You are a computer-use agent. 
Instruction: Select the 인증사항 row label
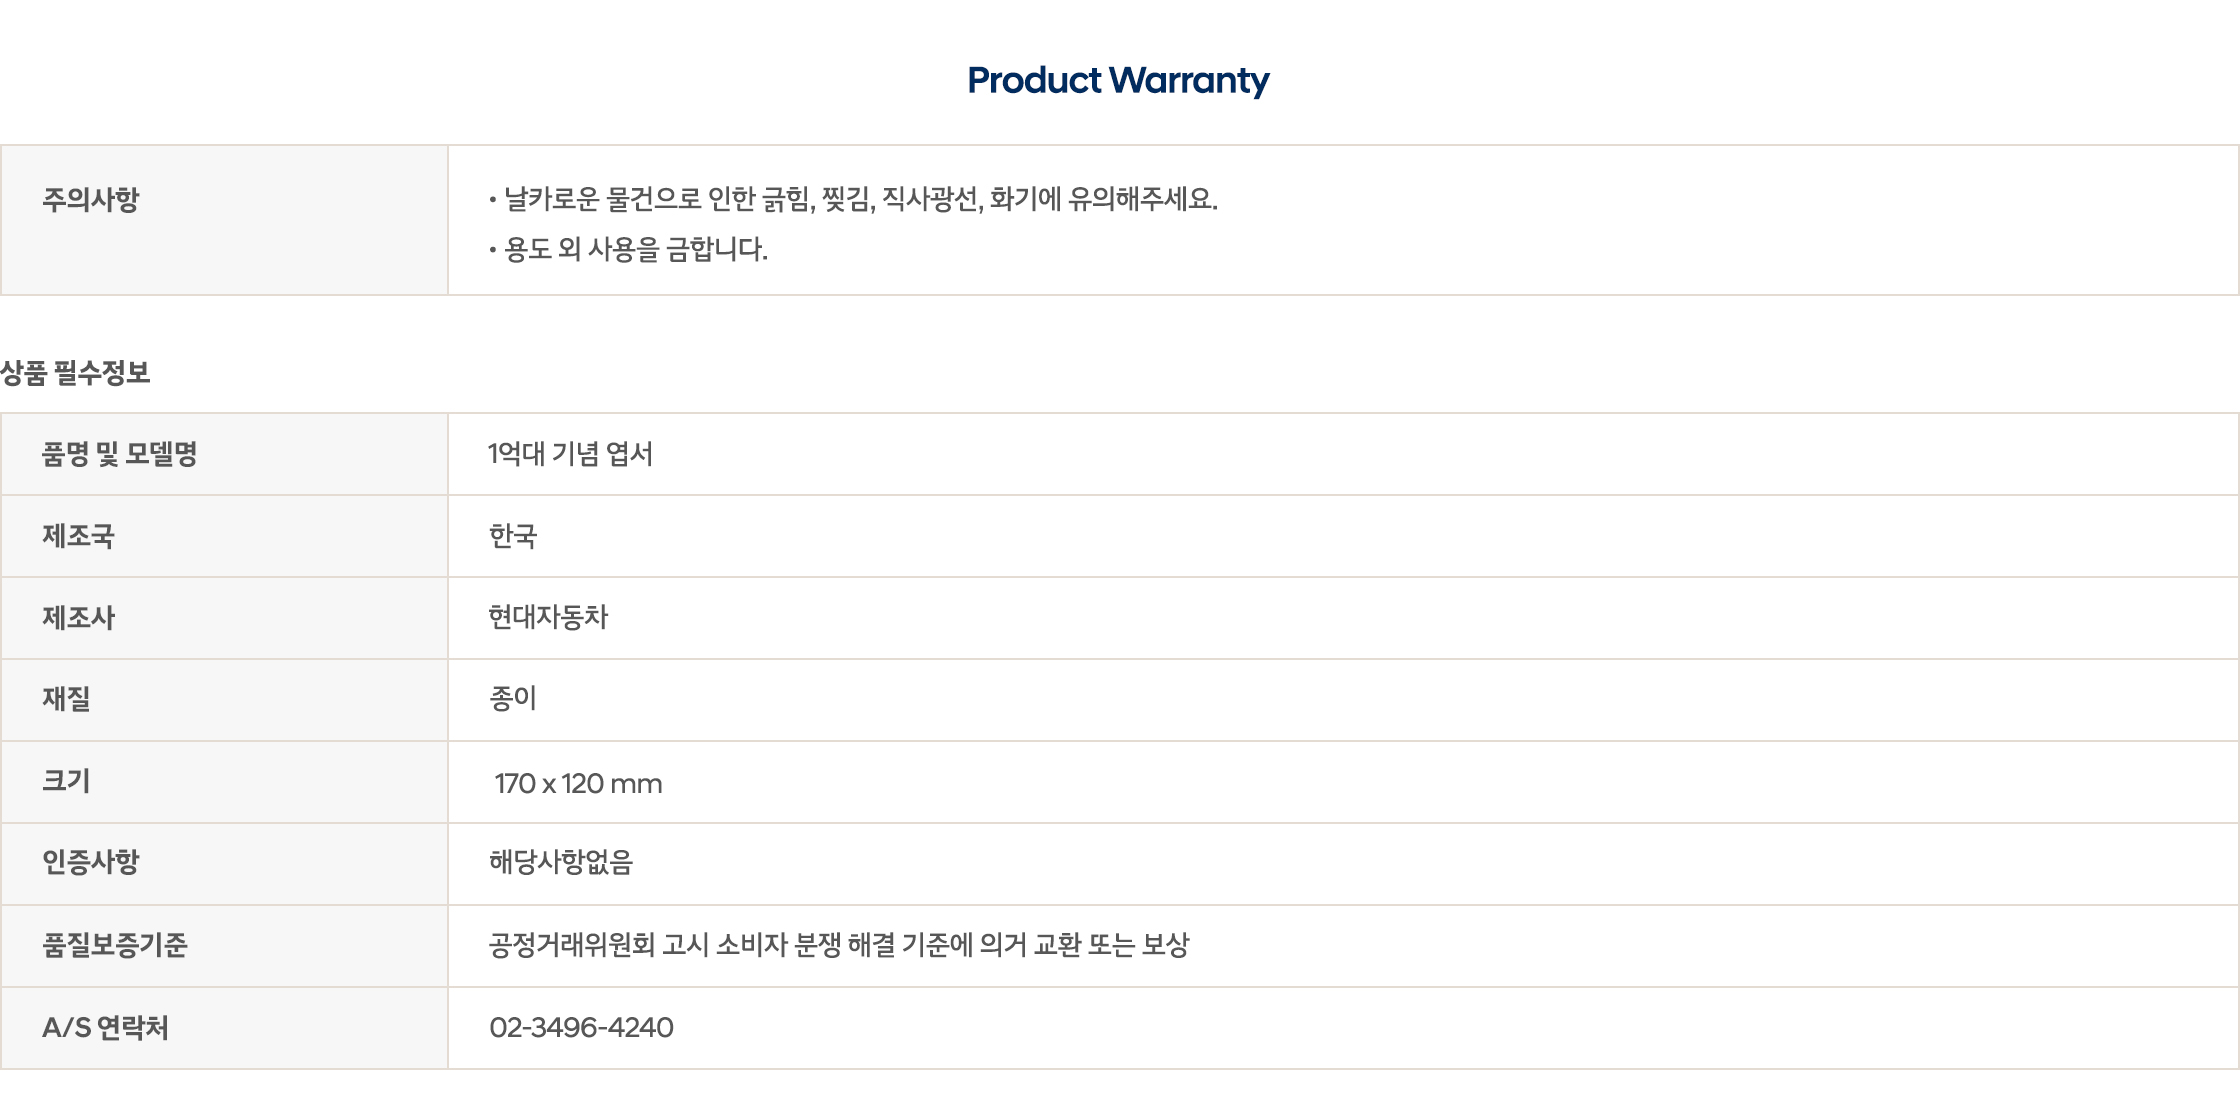coord(90,862)
